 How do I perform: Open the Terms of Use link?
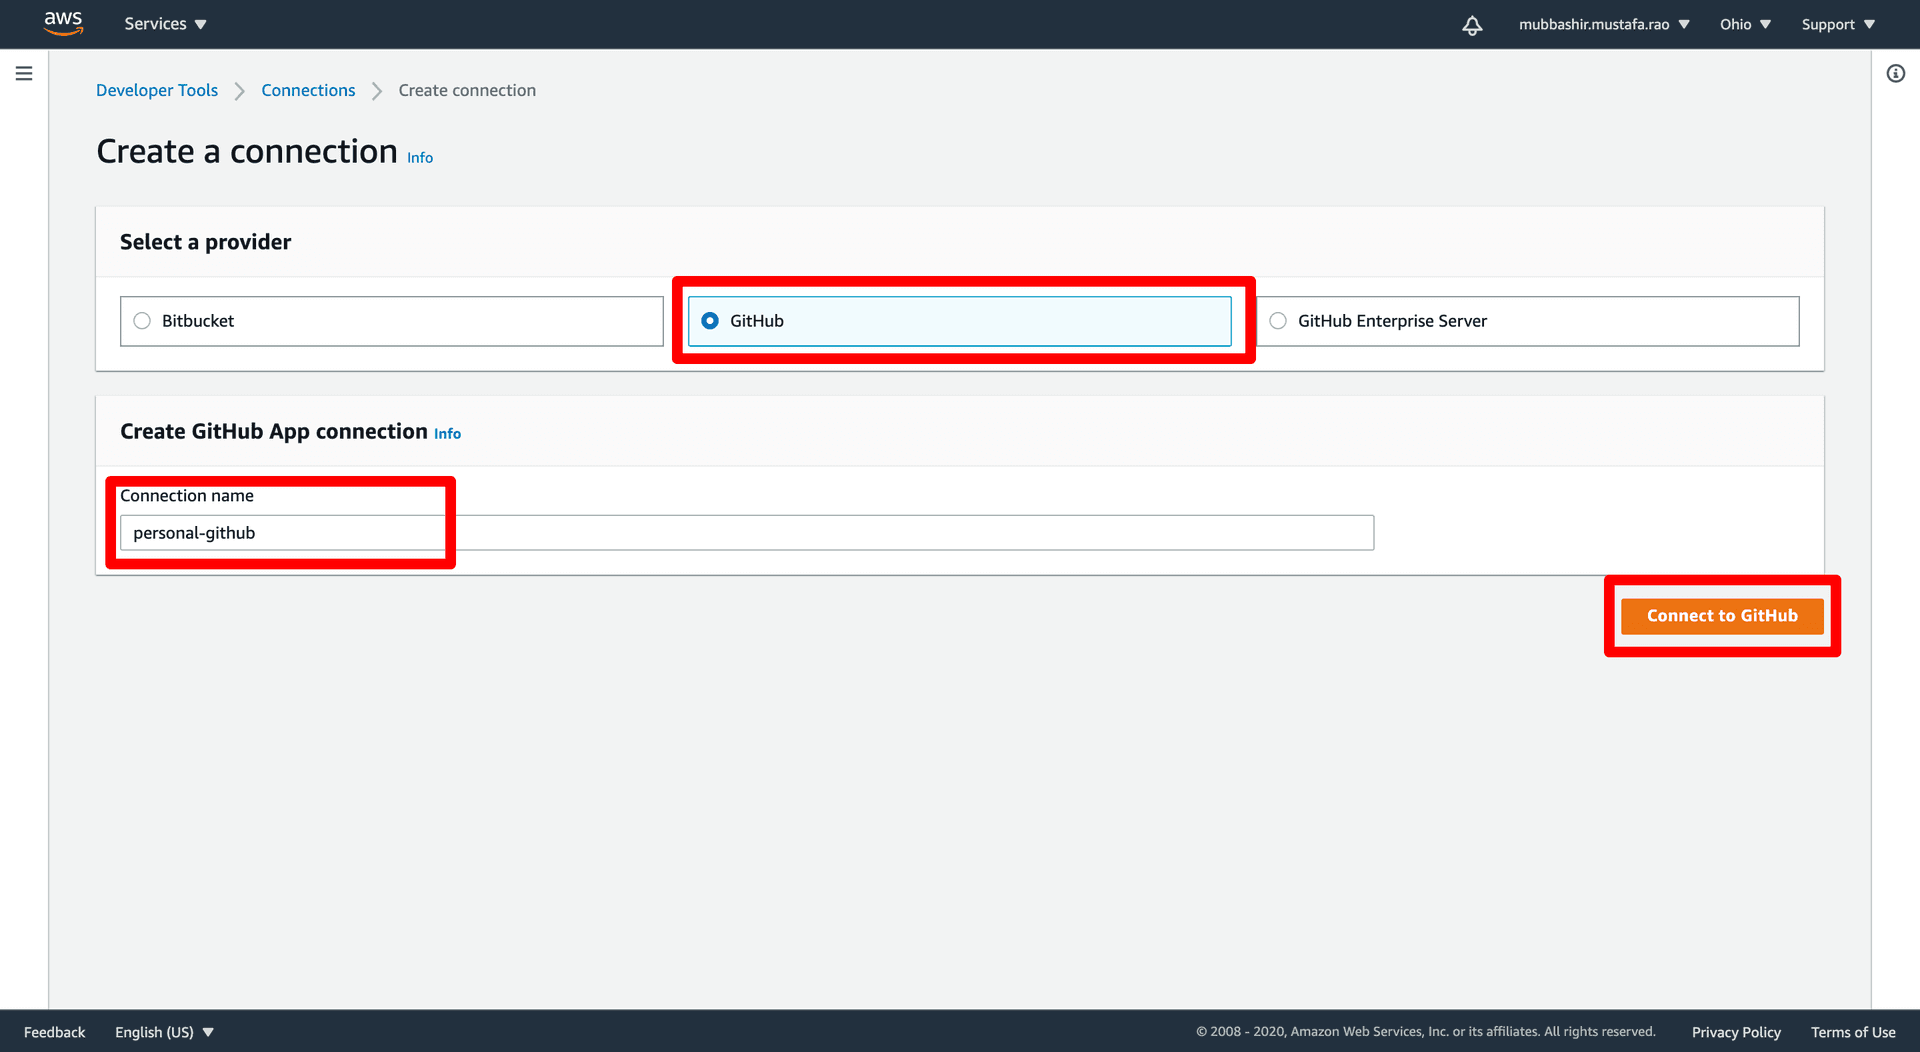pos(1853,1032)
